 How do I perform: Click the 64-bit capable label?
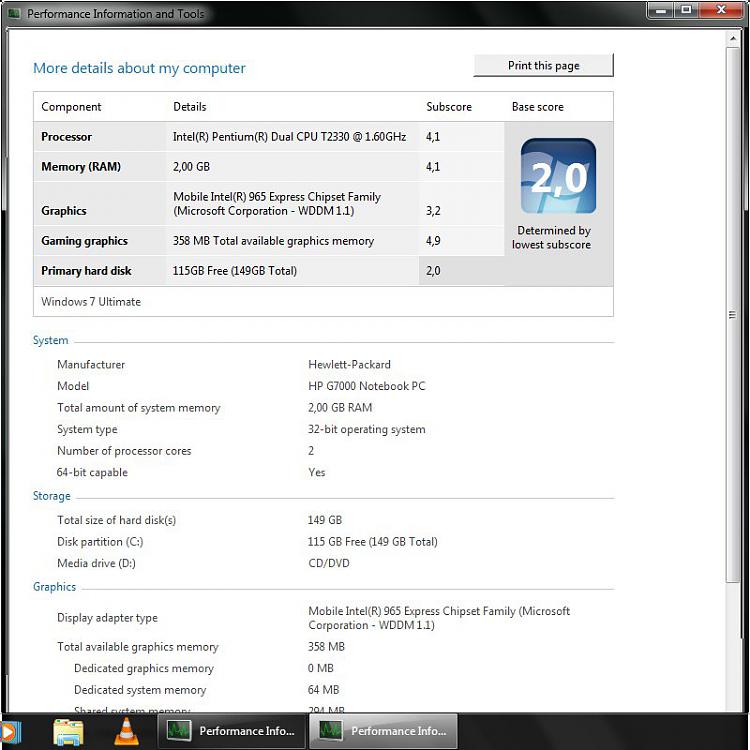[92, 473]
